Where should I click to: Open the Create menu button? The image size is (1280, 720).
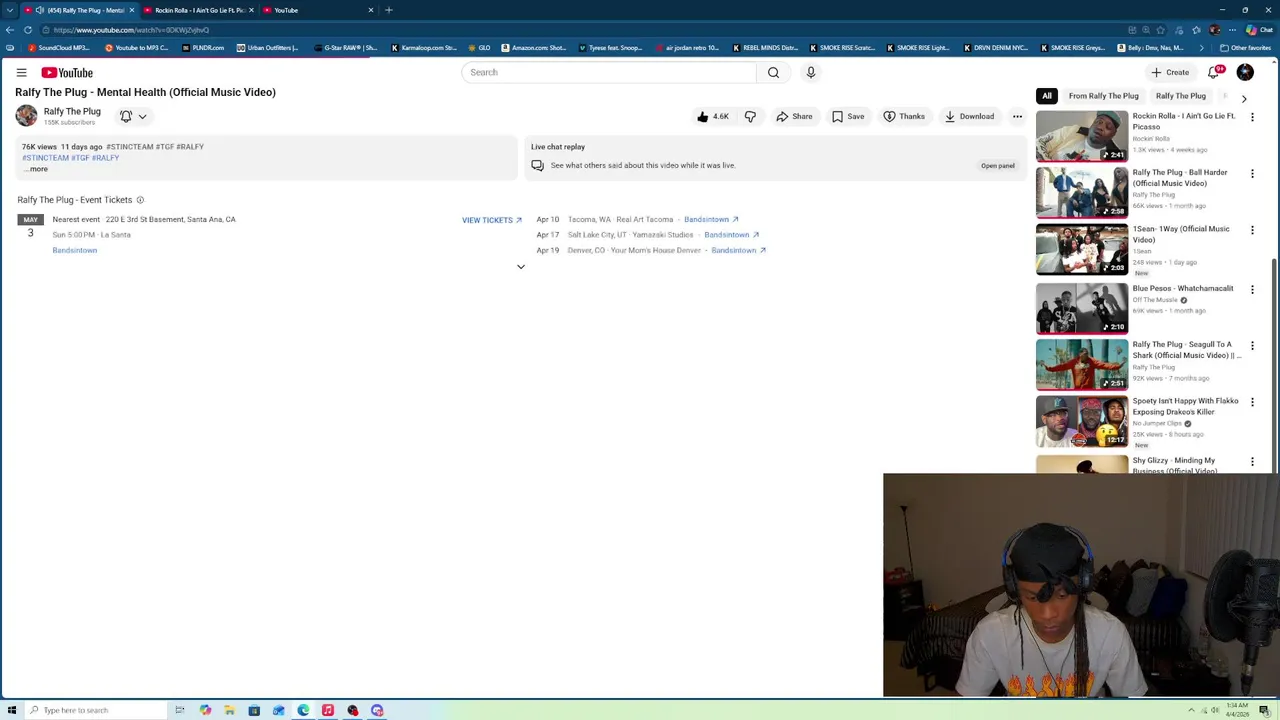pyautogui.click(x=1170, y=72)
